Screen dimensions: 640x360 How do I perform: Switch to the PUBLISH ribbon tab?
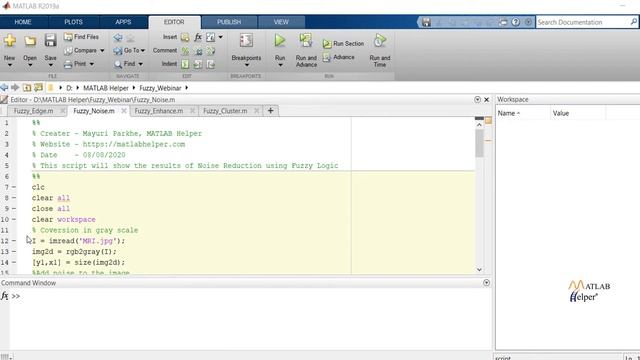229,22
